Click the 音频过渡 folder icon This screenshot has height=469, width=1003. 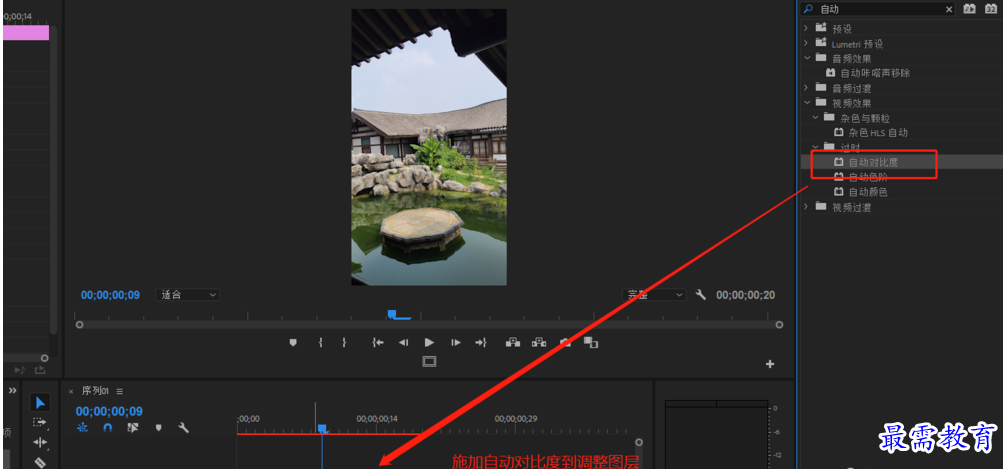pos(821,88)
